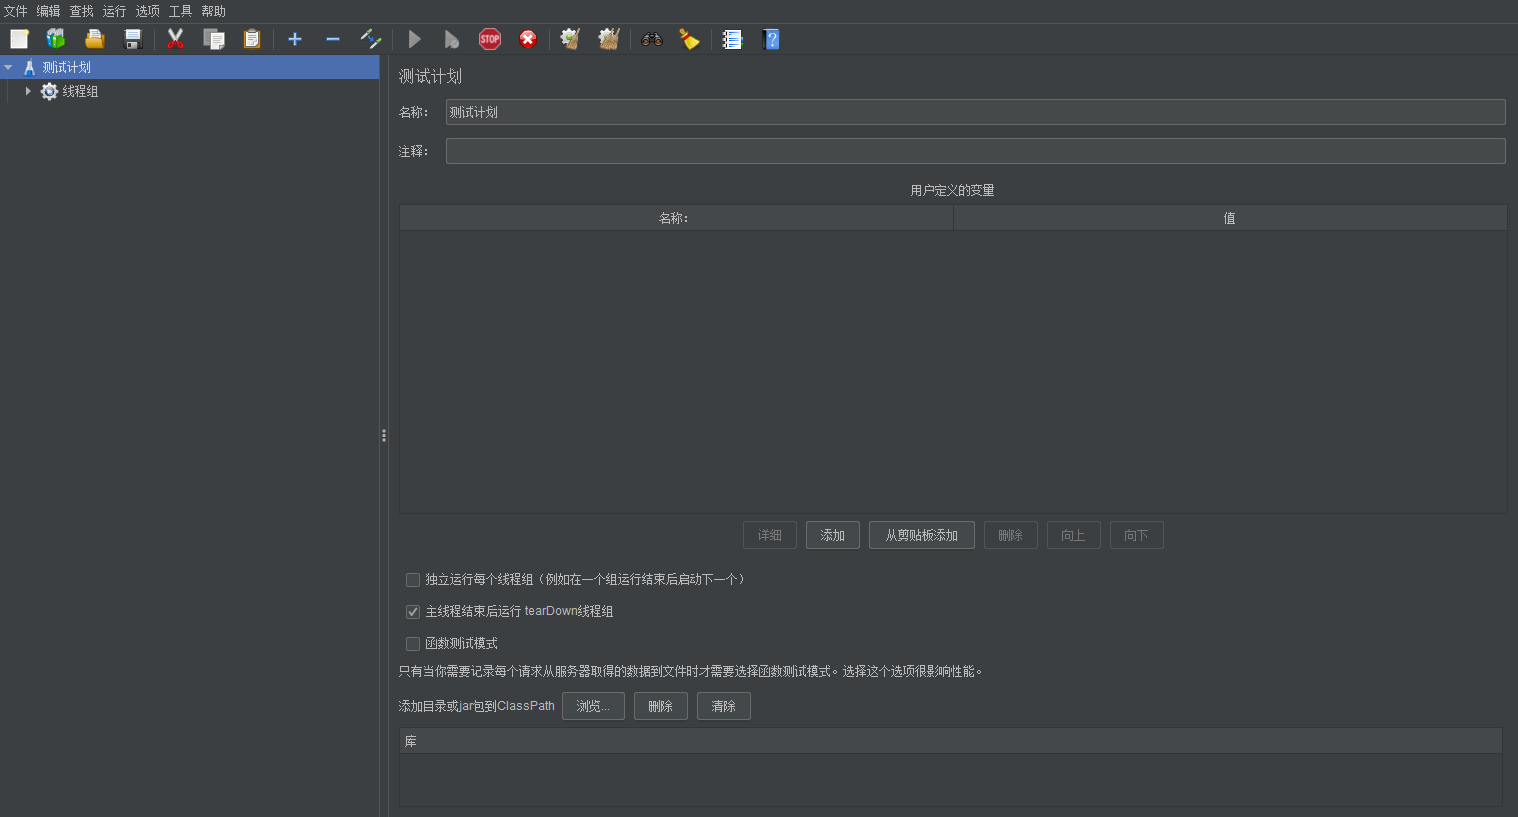Cut selection with the scissors icon

coord(176,39)
